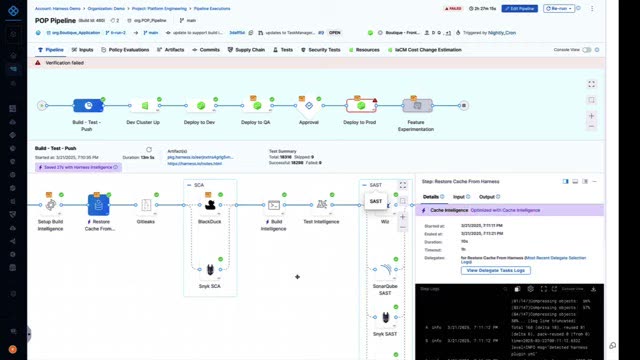This screenshot has height=360, width=640.
Task: Click the Restore Cache From Harness step
Action: point(98,205)
